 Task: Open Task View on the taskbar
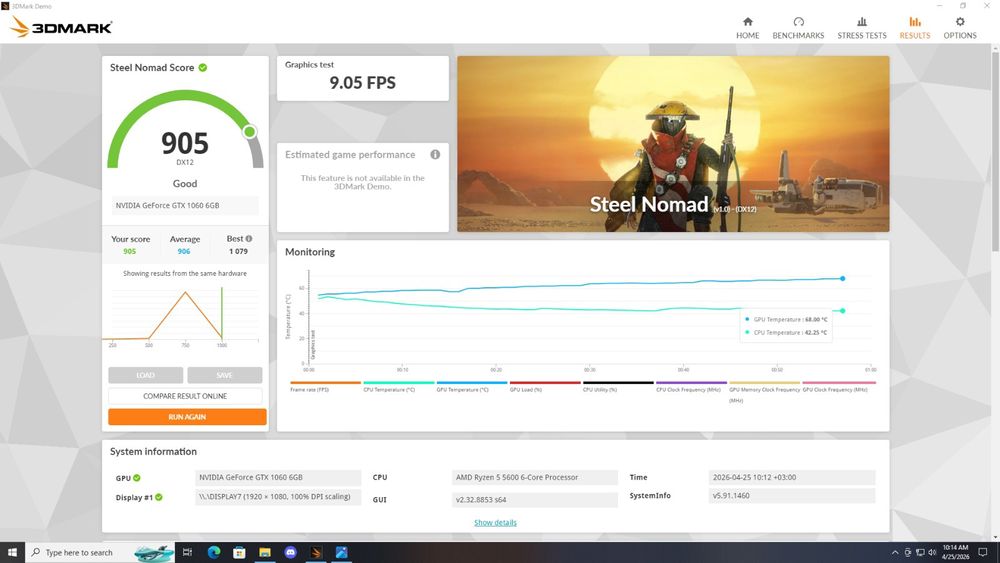[187, 552]
